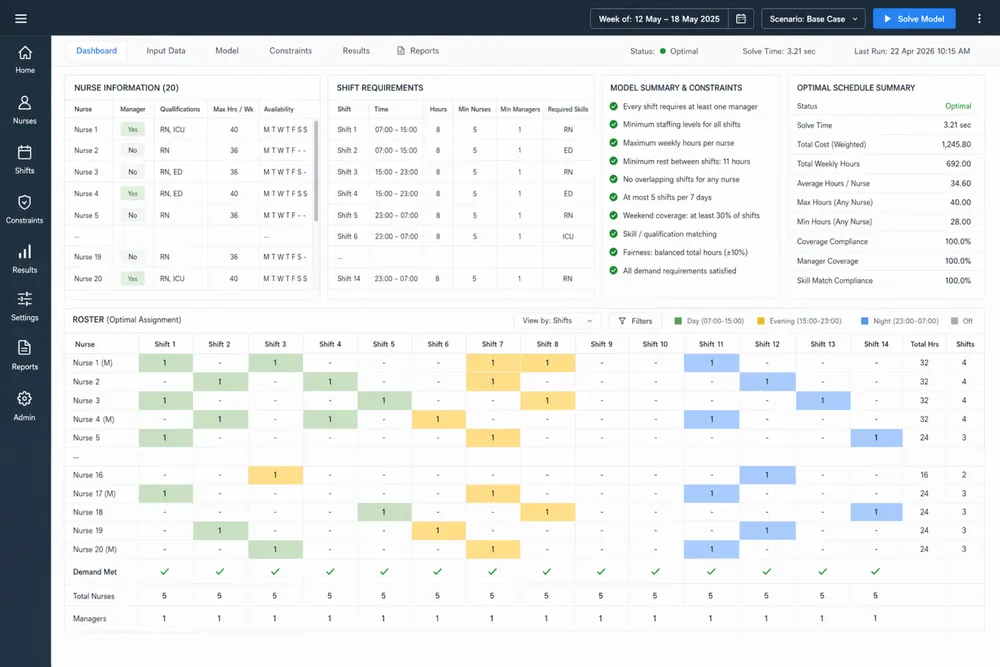Click the Solve Model button
The image size is (1000, 667).
point(914,18)
